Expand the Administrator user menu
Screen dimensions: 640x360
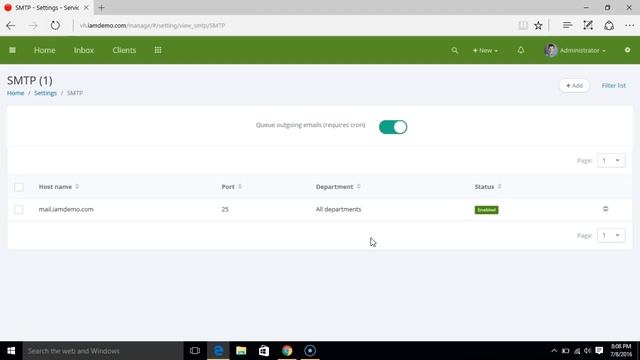coord(583,50)
